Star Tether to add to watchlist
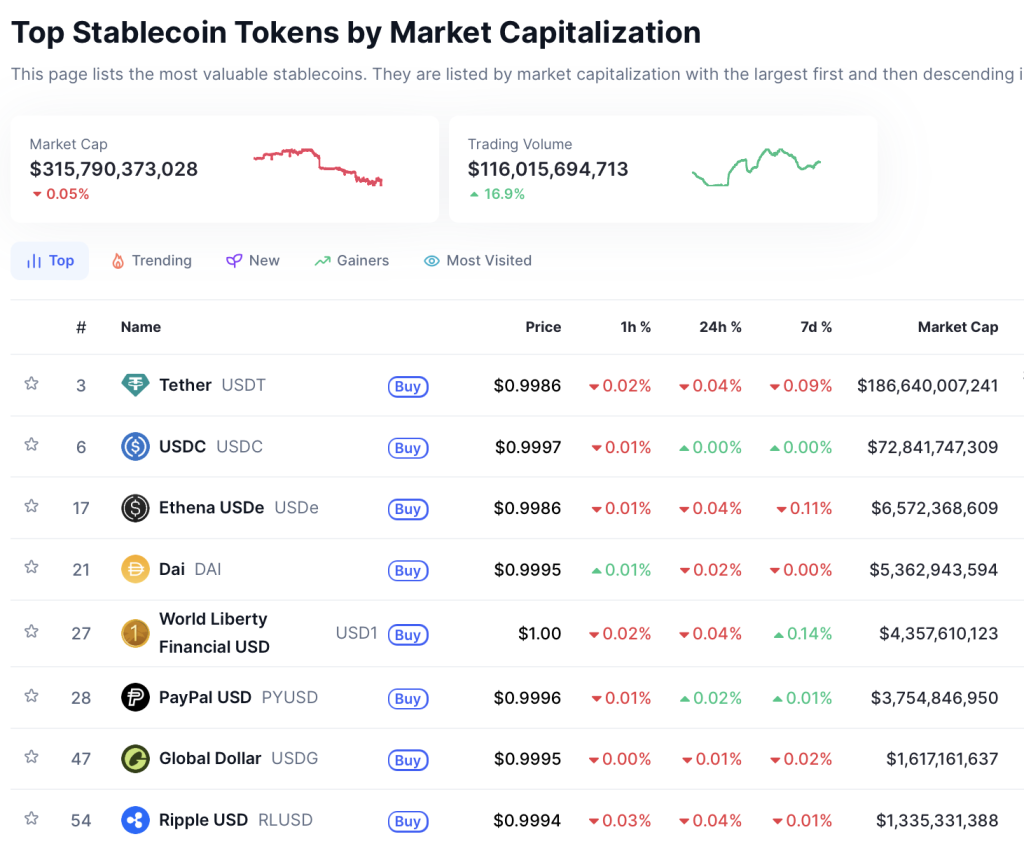This screenshot has width=1024, height=846. click(31, 384)
